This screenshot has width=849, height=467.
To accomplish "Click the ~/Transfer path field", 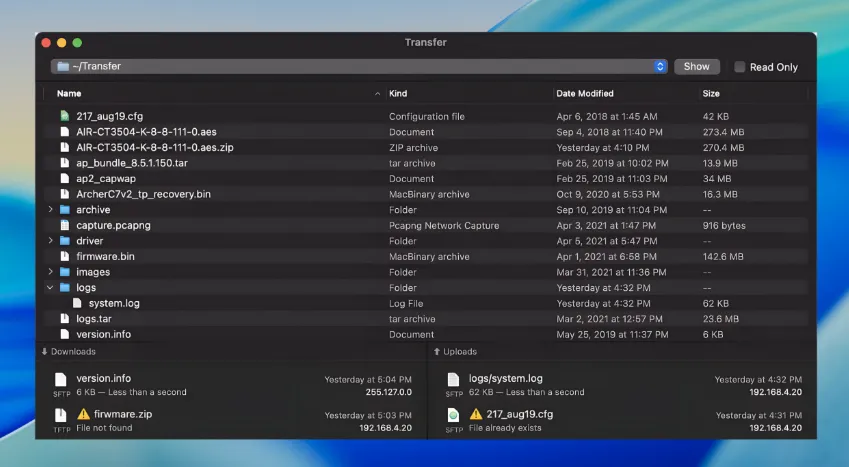I will coord(358,67).
